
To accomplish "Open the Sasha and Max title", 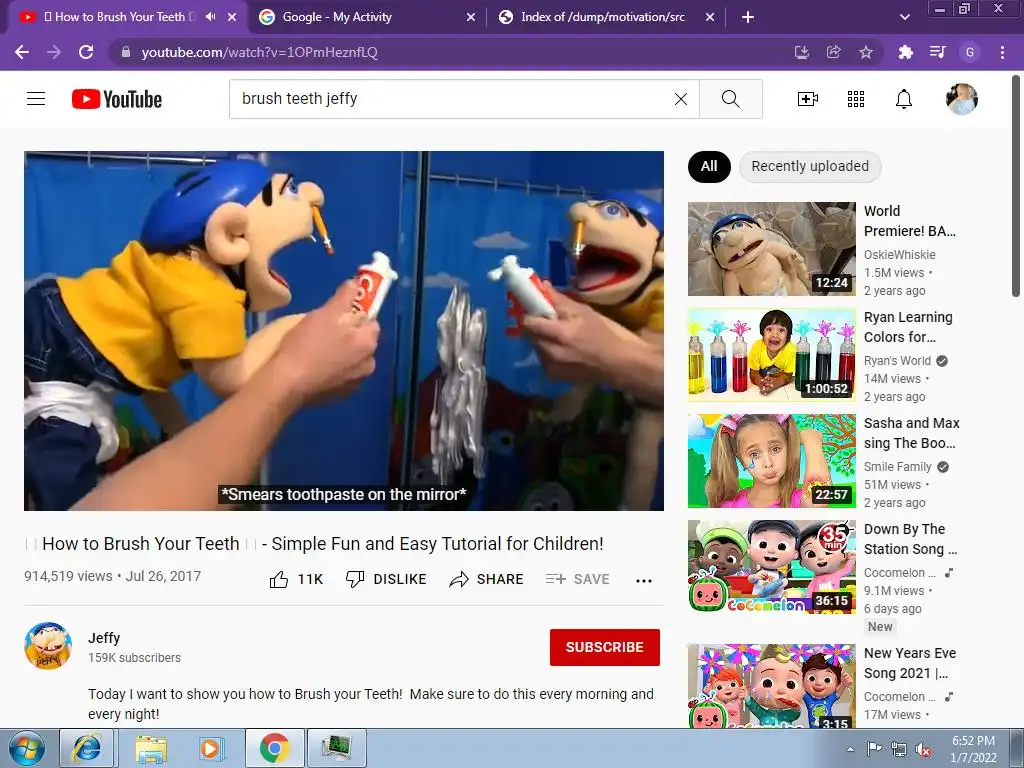I will (912, 433).
